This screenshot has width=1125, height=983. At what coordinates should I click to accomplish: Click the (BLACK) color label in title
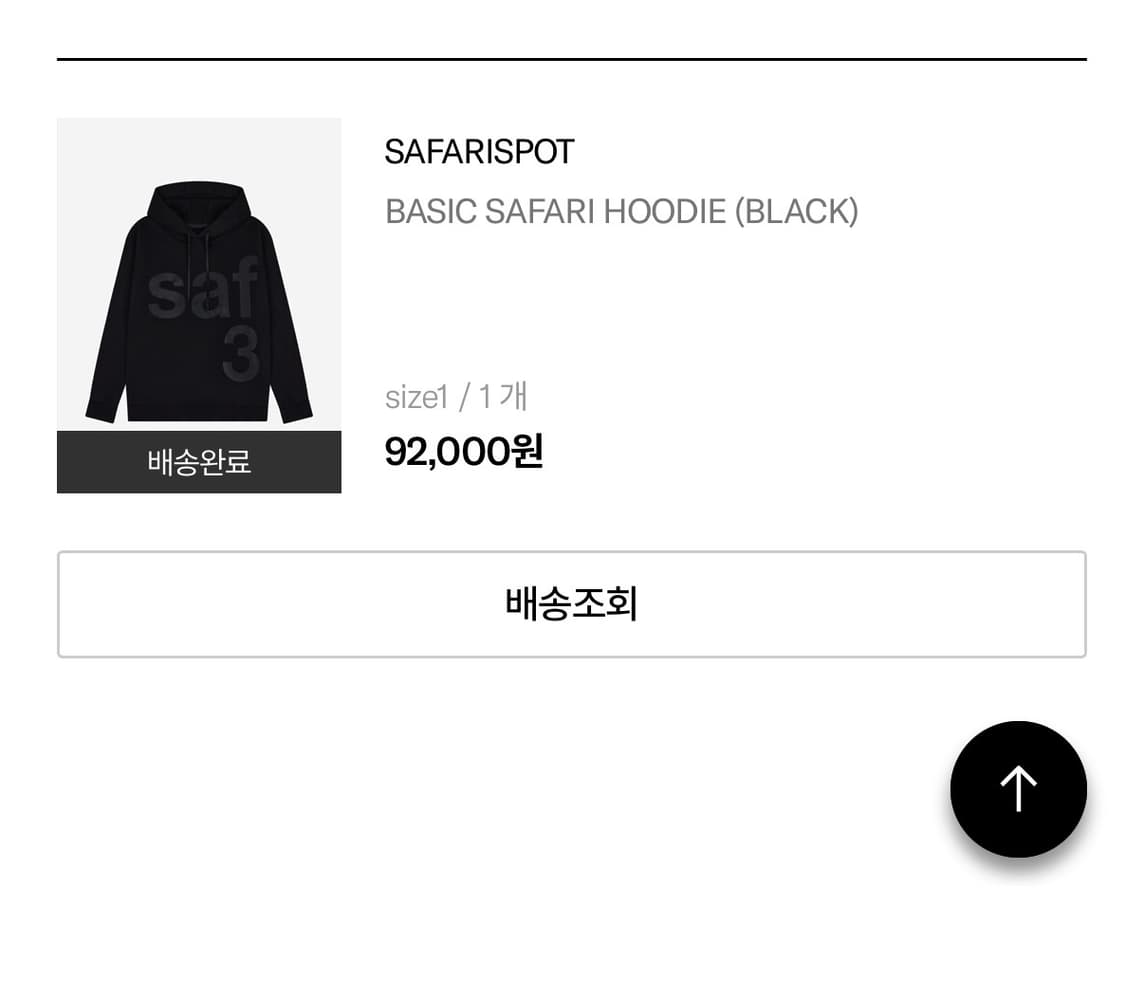(796, 212)
